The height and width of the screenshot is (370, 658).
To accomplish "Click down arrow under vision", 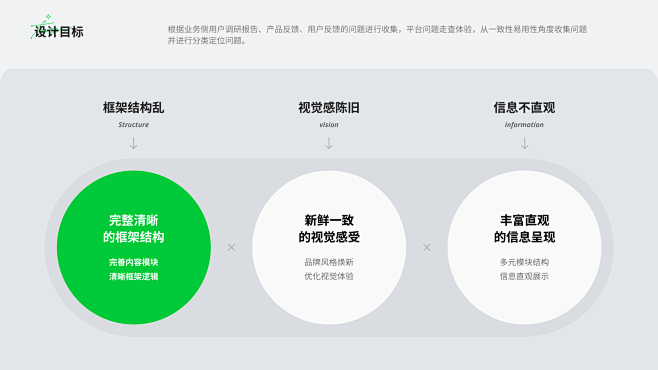I will pos(329,143).
